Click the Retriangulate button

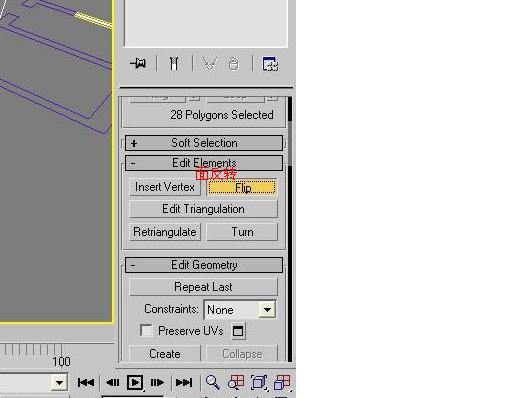click(x=165, y=232)
